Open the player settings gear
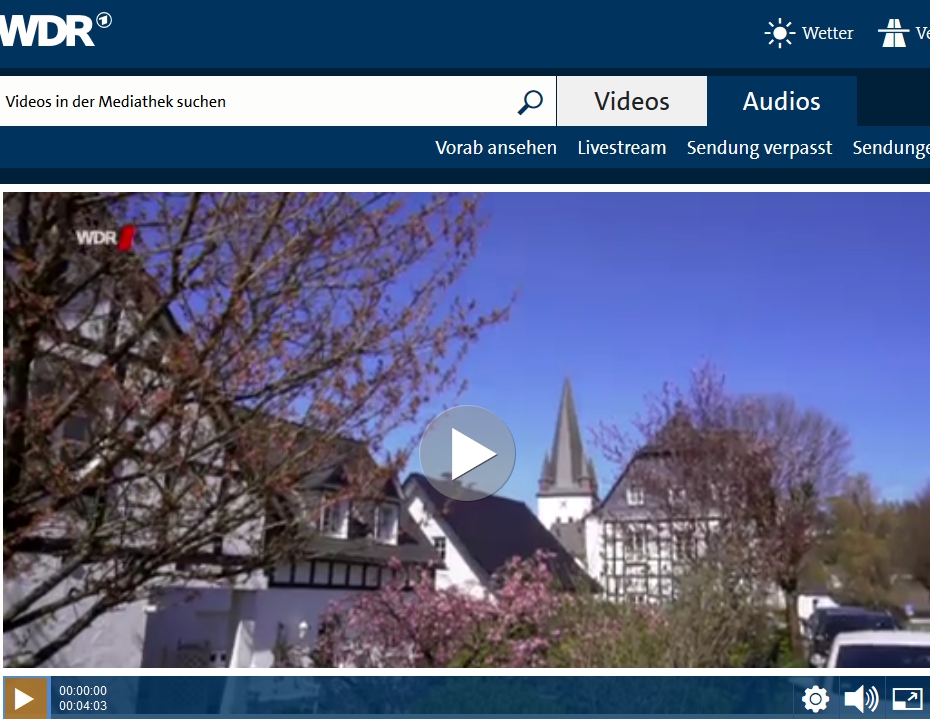Image resolution: width=930 pixels, height=719 pixels. pos(815,699)
